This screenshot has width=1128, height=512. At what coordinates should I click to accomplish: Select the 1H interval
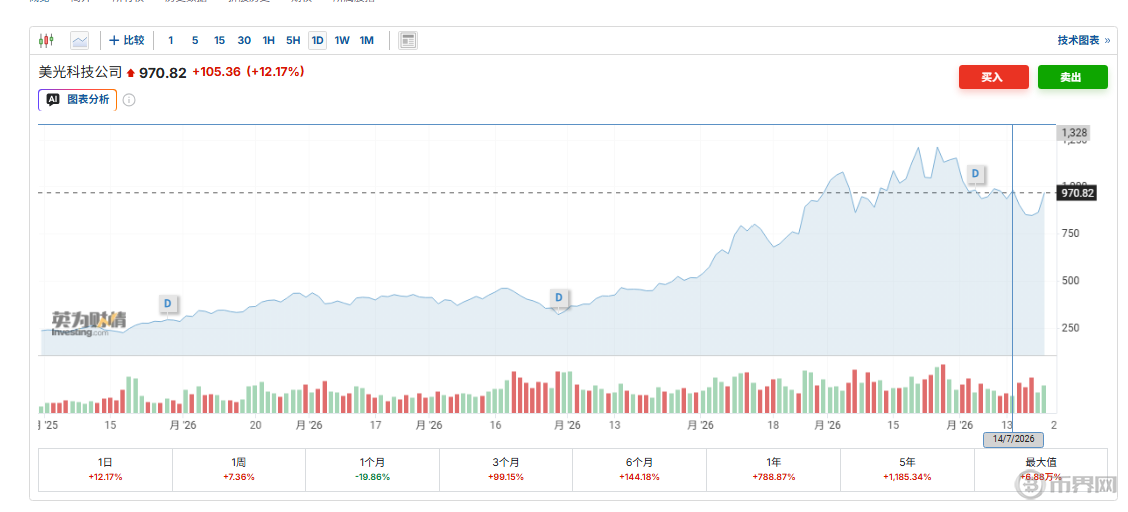tap(268, 40)
